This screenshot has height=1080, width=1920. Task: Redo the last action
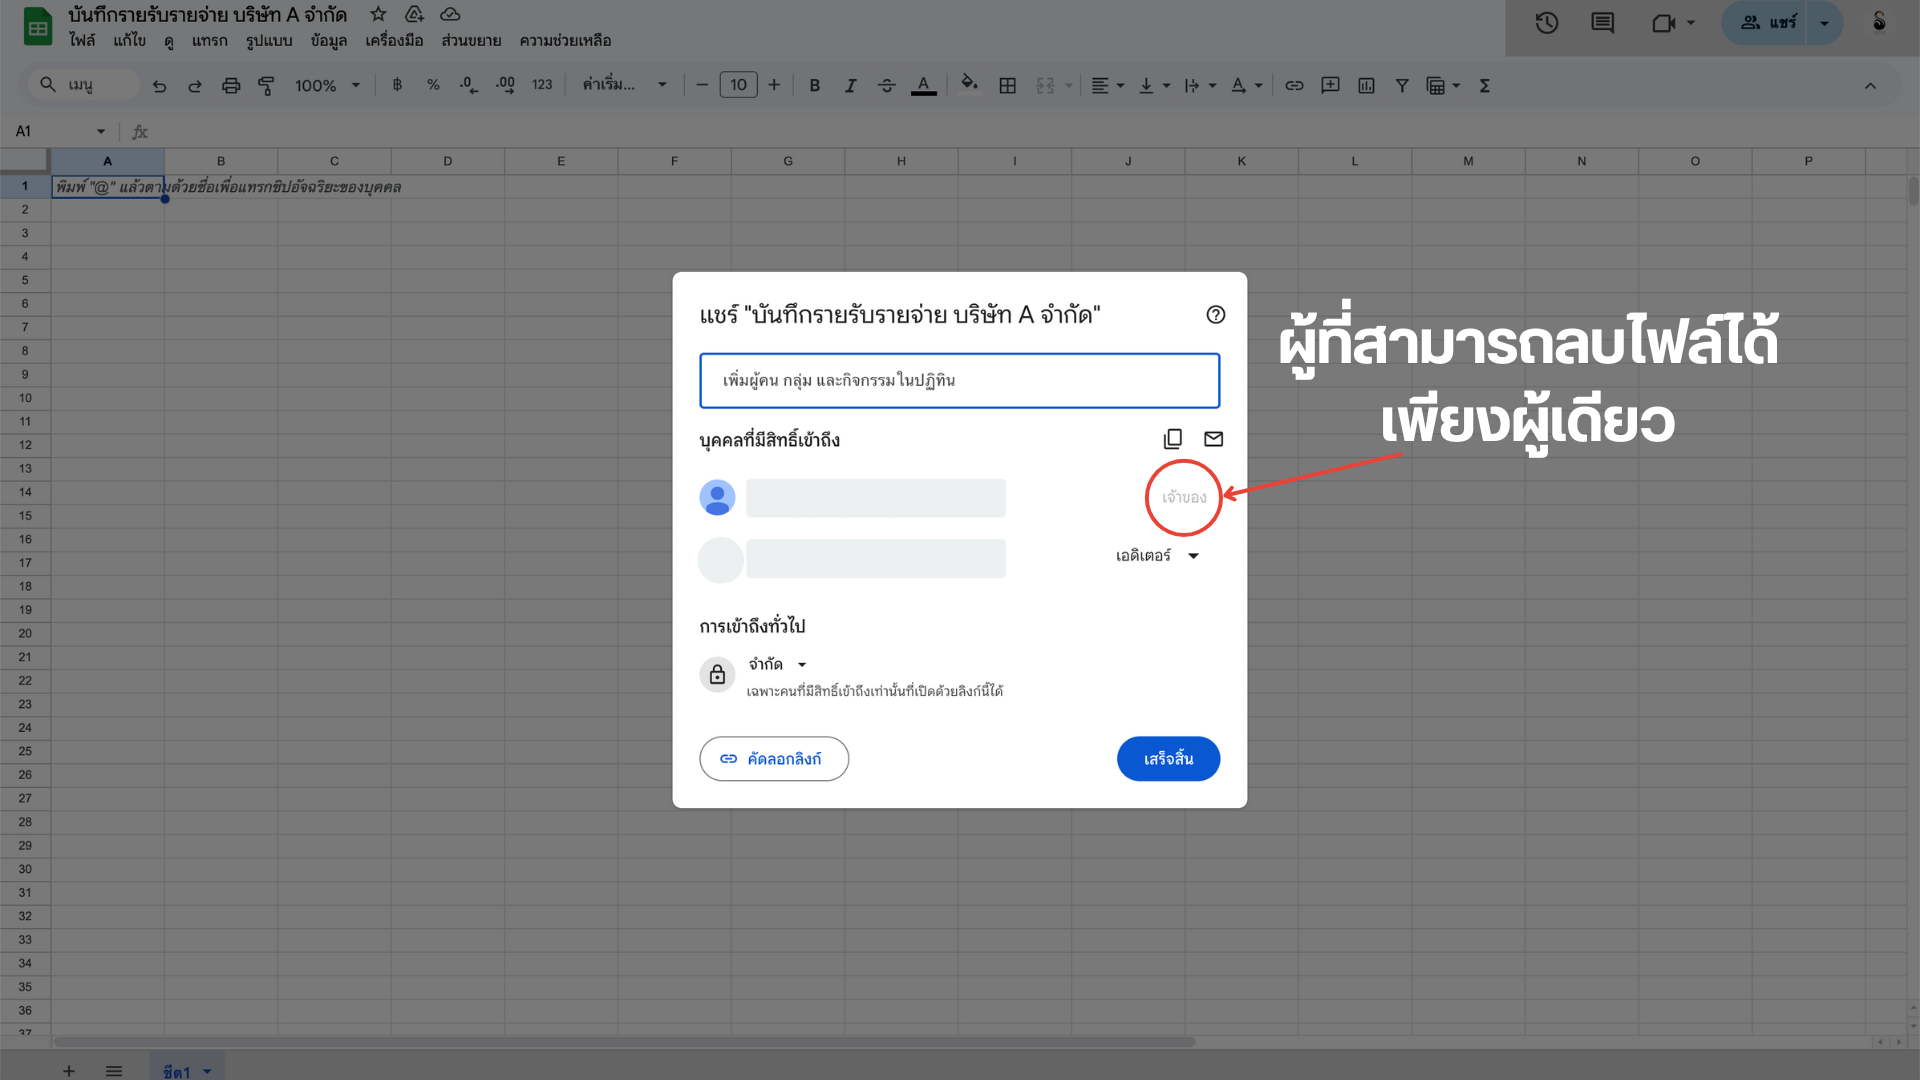(x=195, y=86)
